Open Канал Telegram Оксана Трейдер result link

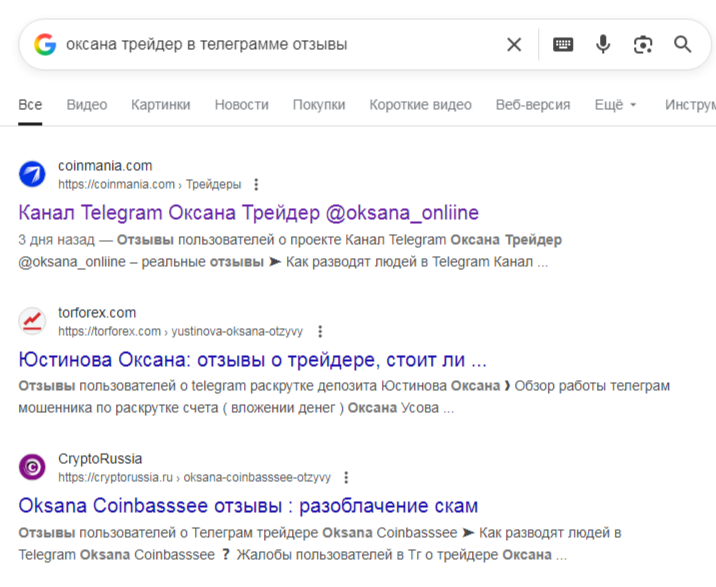[248, 213]
